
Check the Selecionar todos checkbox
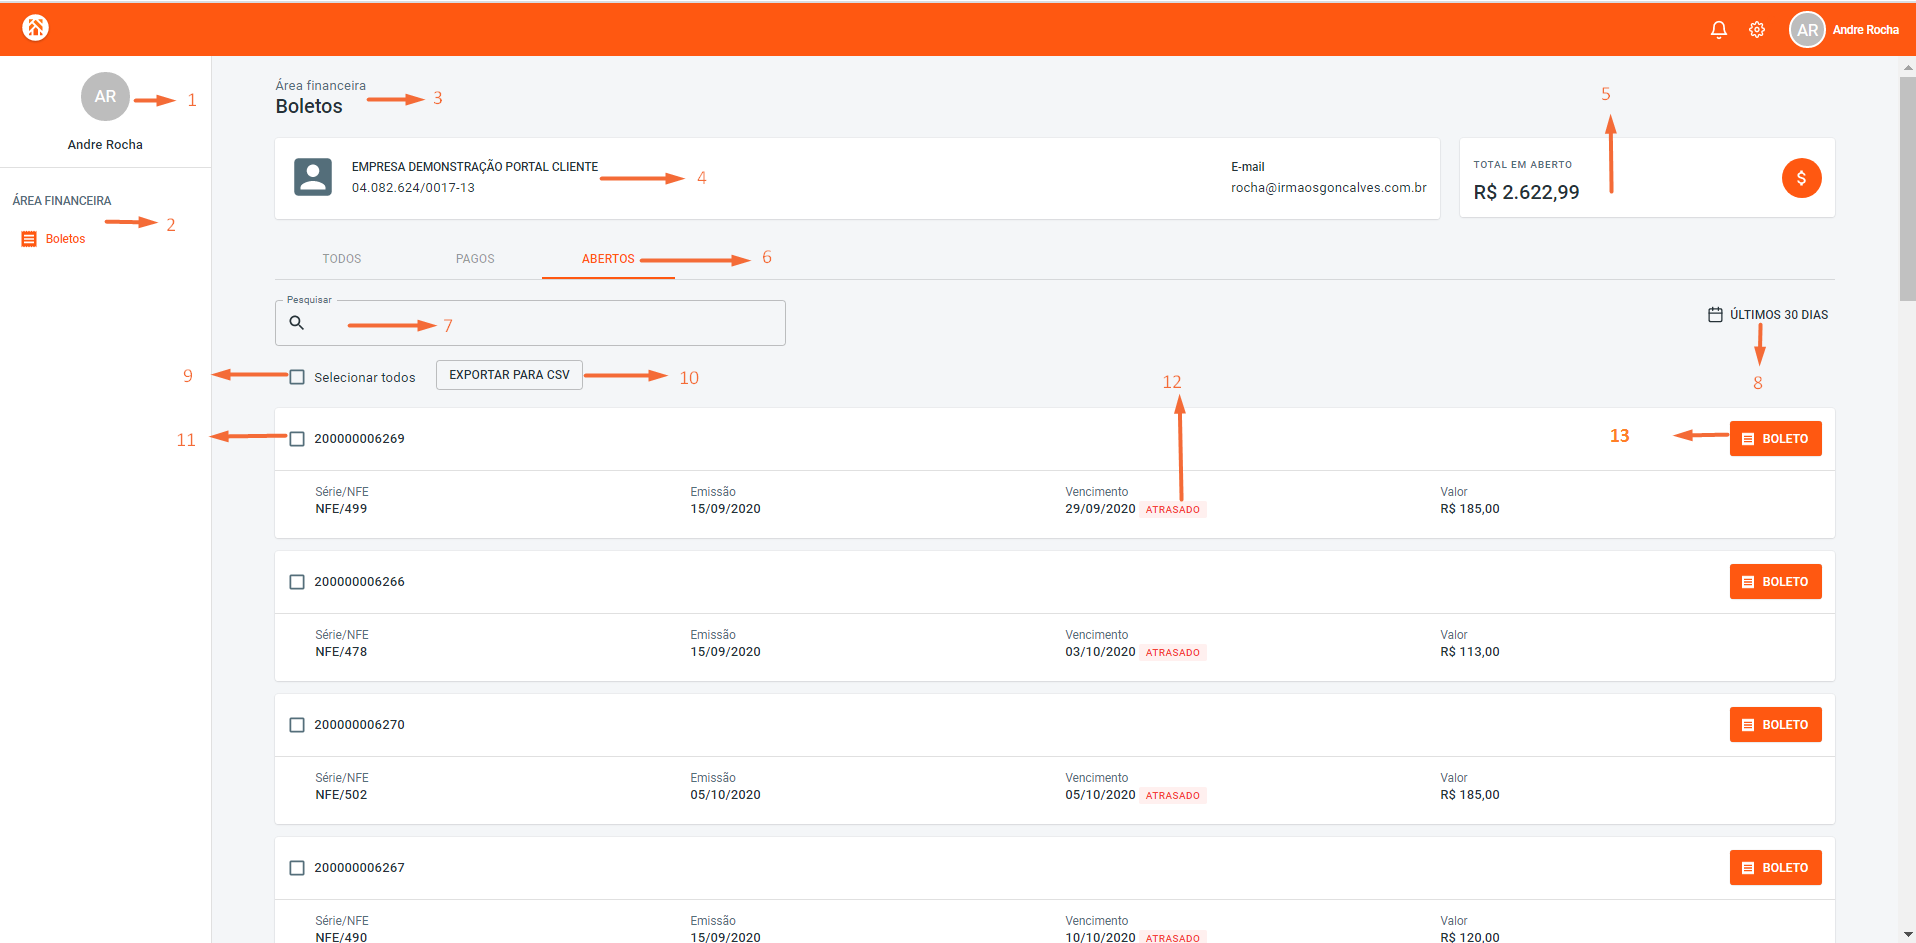[x=297, y=377]
